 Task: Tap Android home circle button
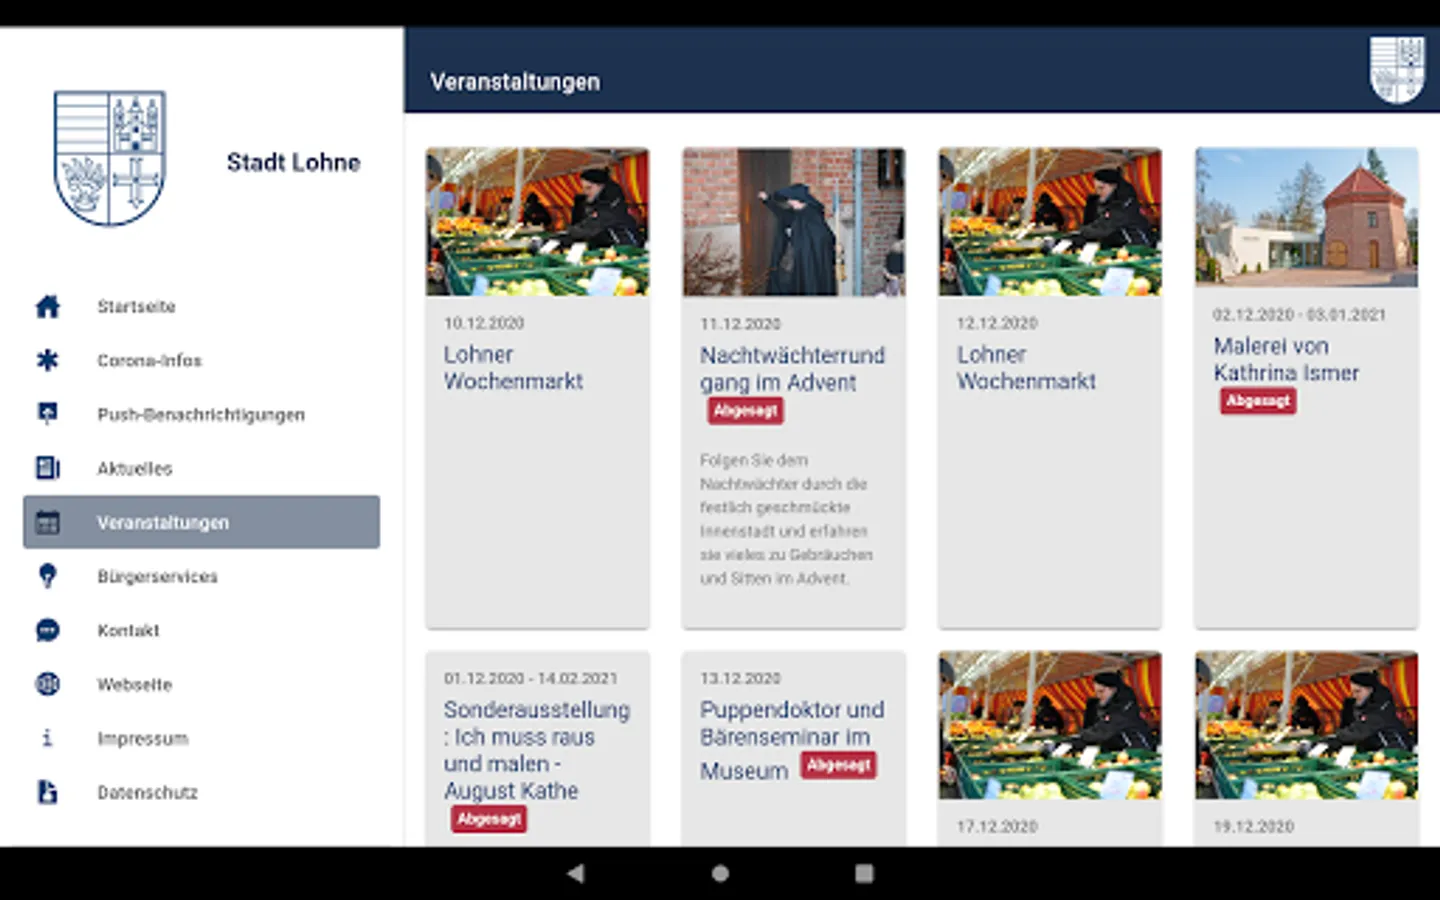tap(720, 873)
